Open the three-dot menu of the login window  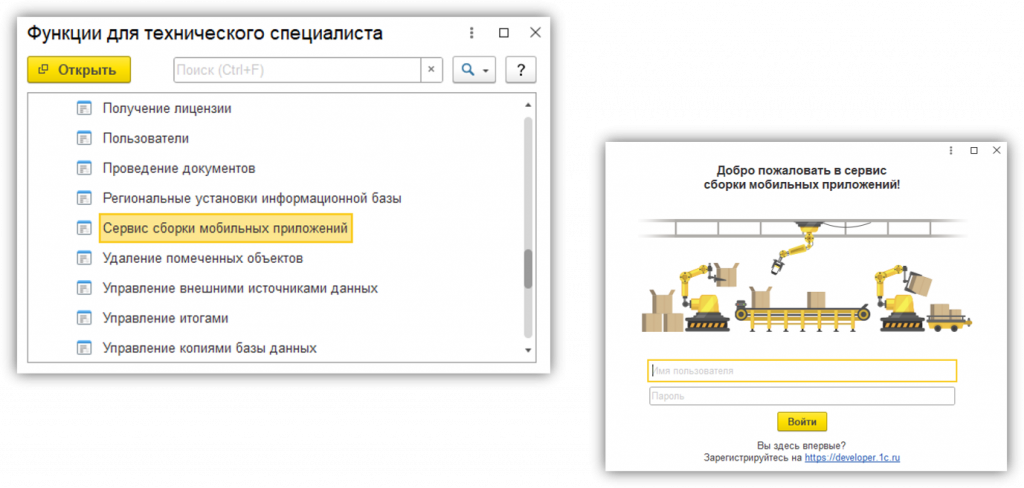[x=952, y=150]
